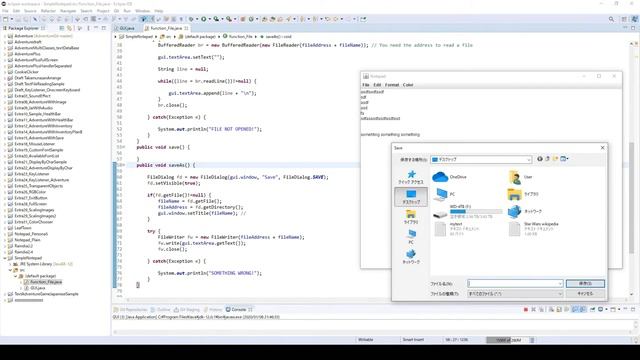Click the Console horizontal scrollbar

pos(372,331)
